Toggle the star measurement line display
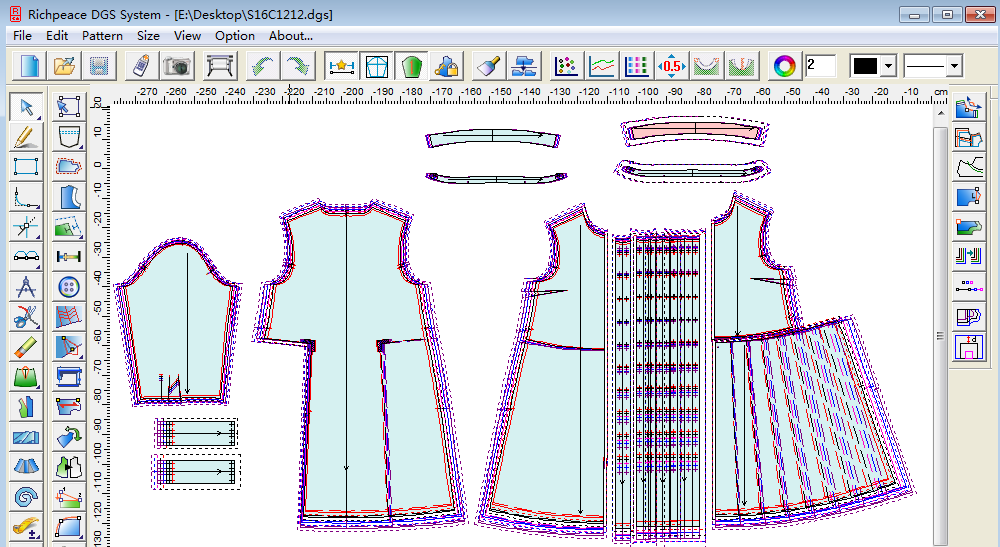Screen dimensions: 1000x547 click(341, 67)
